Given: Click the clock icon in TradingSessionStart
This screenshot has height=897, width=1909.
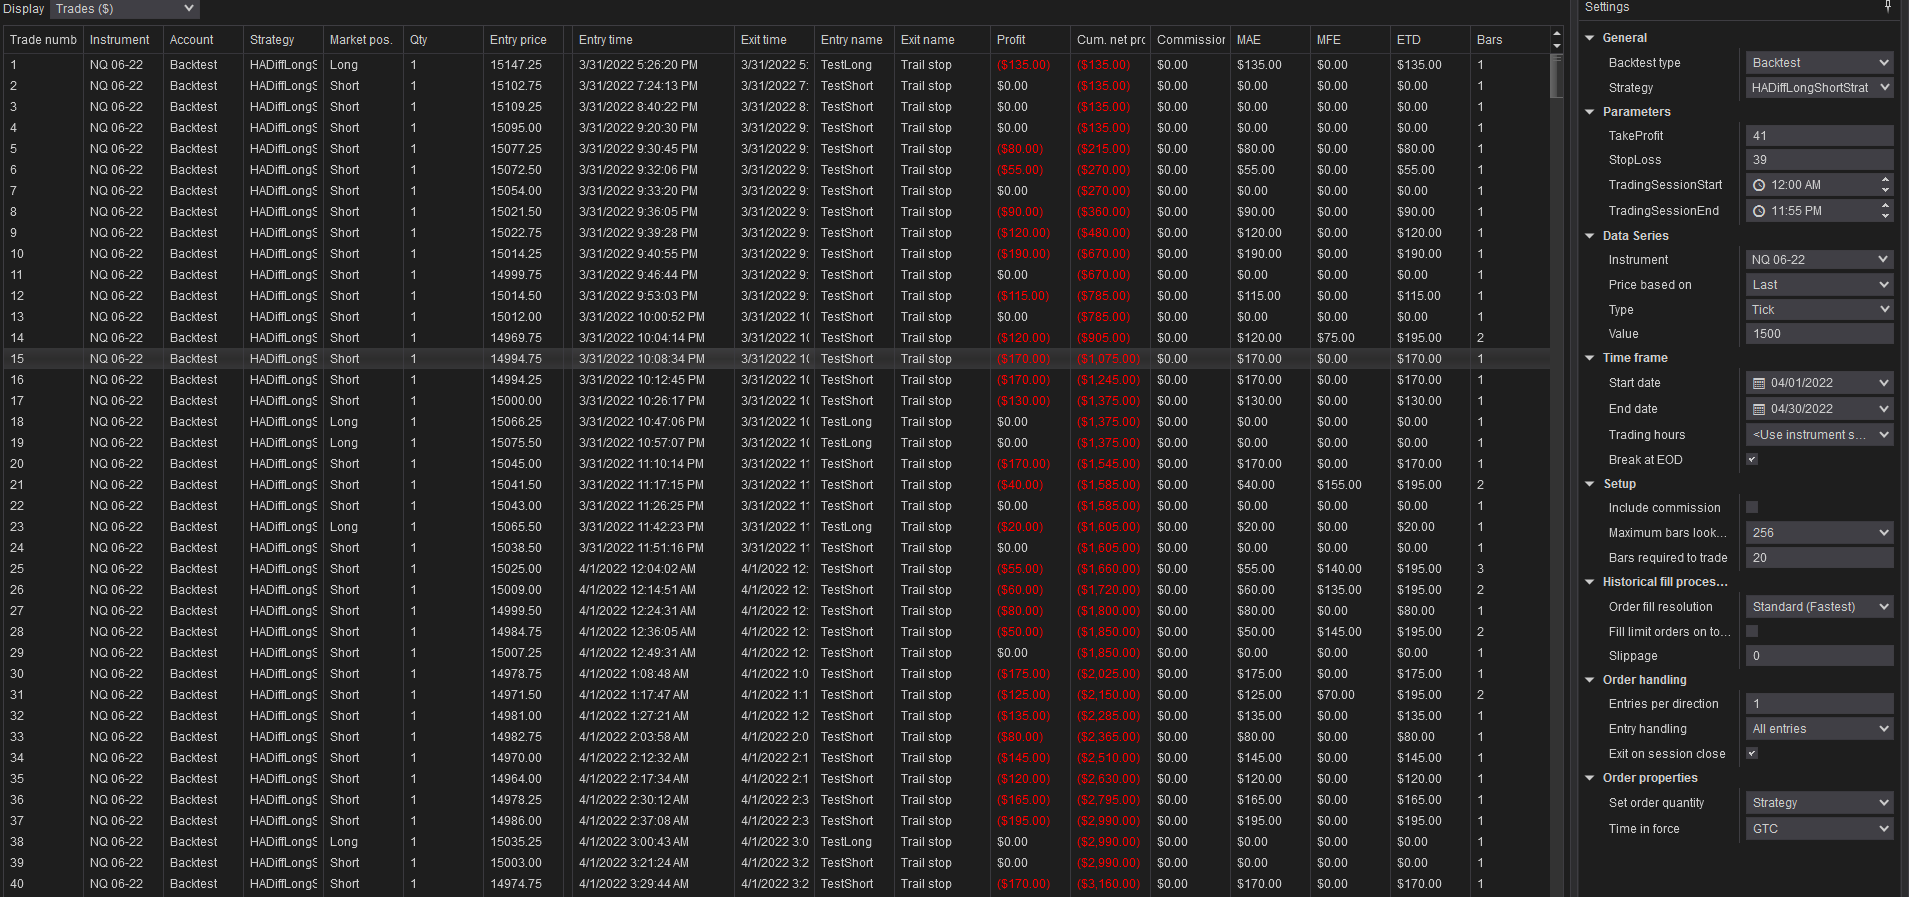Looking at the screenshot, I should coord(1759,185).
